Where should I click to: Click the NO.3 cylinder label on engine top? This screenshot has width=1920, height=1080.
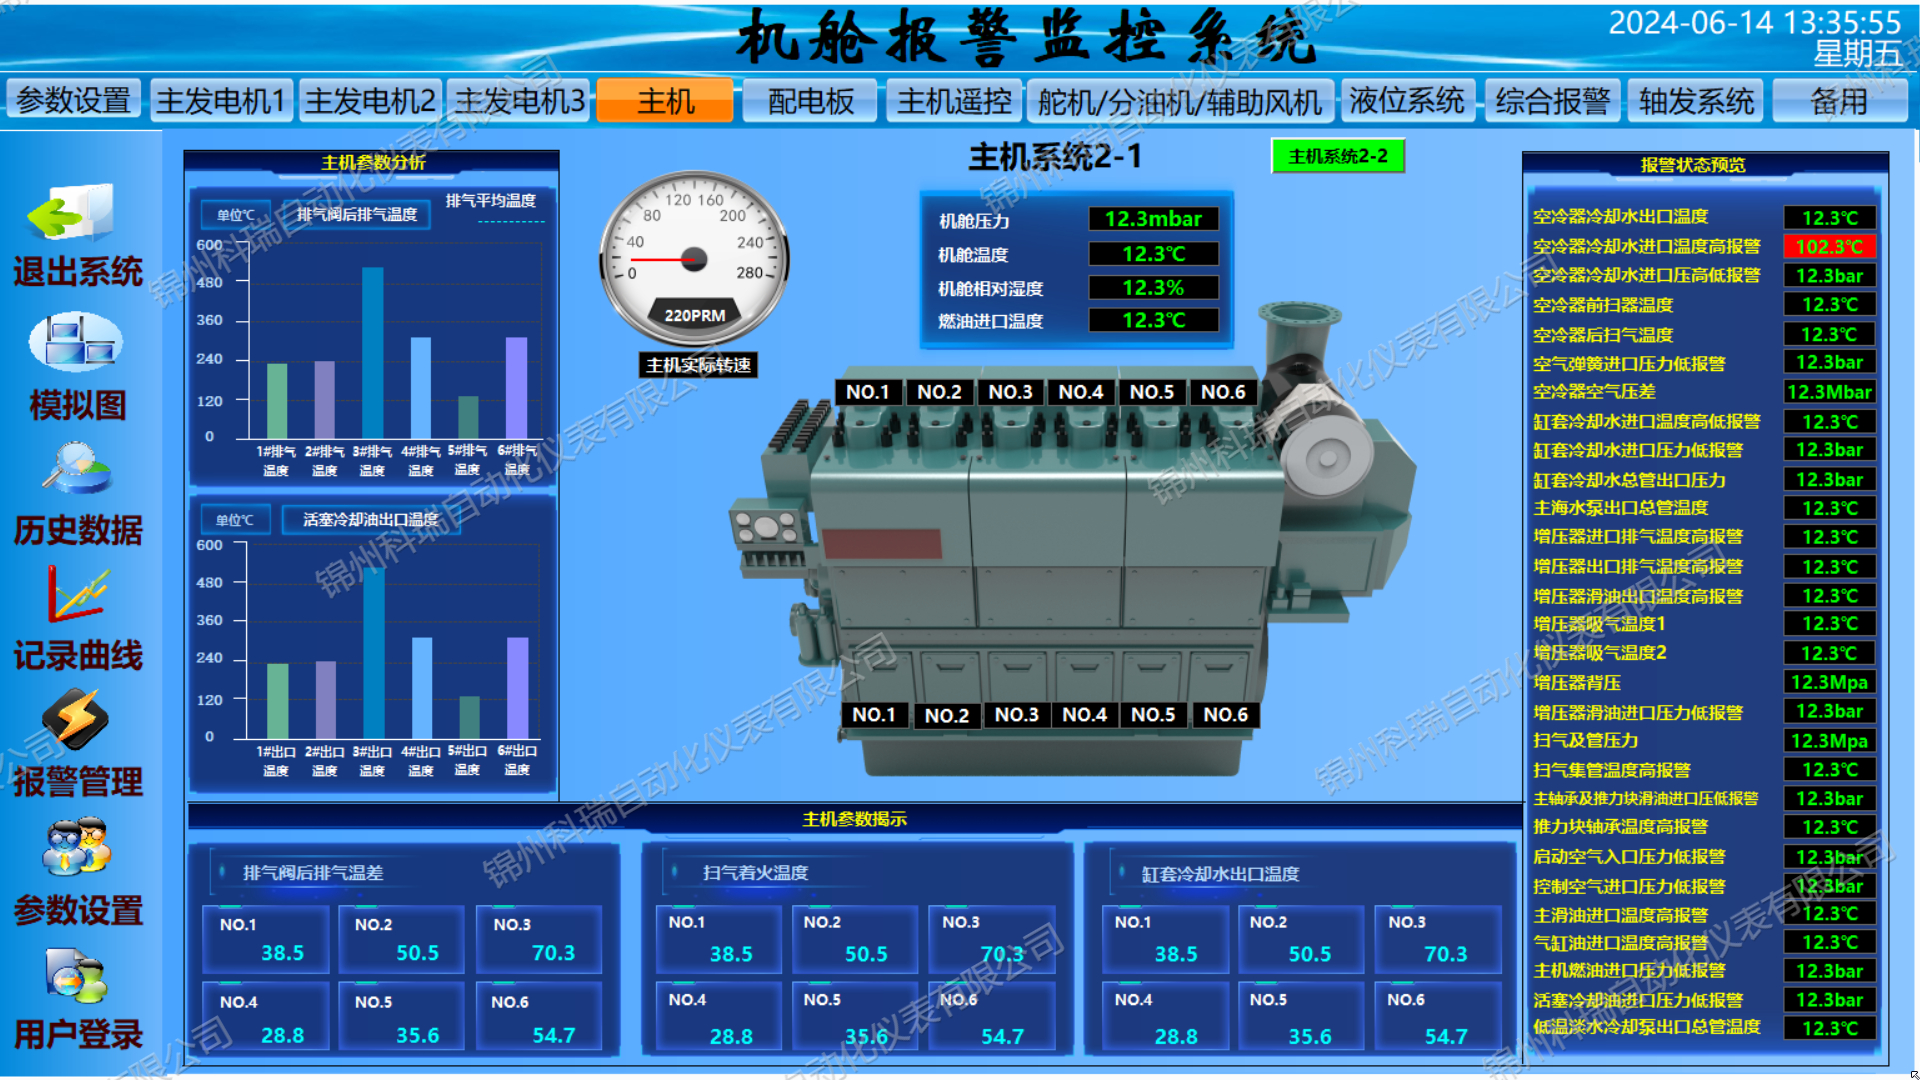1010,392
